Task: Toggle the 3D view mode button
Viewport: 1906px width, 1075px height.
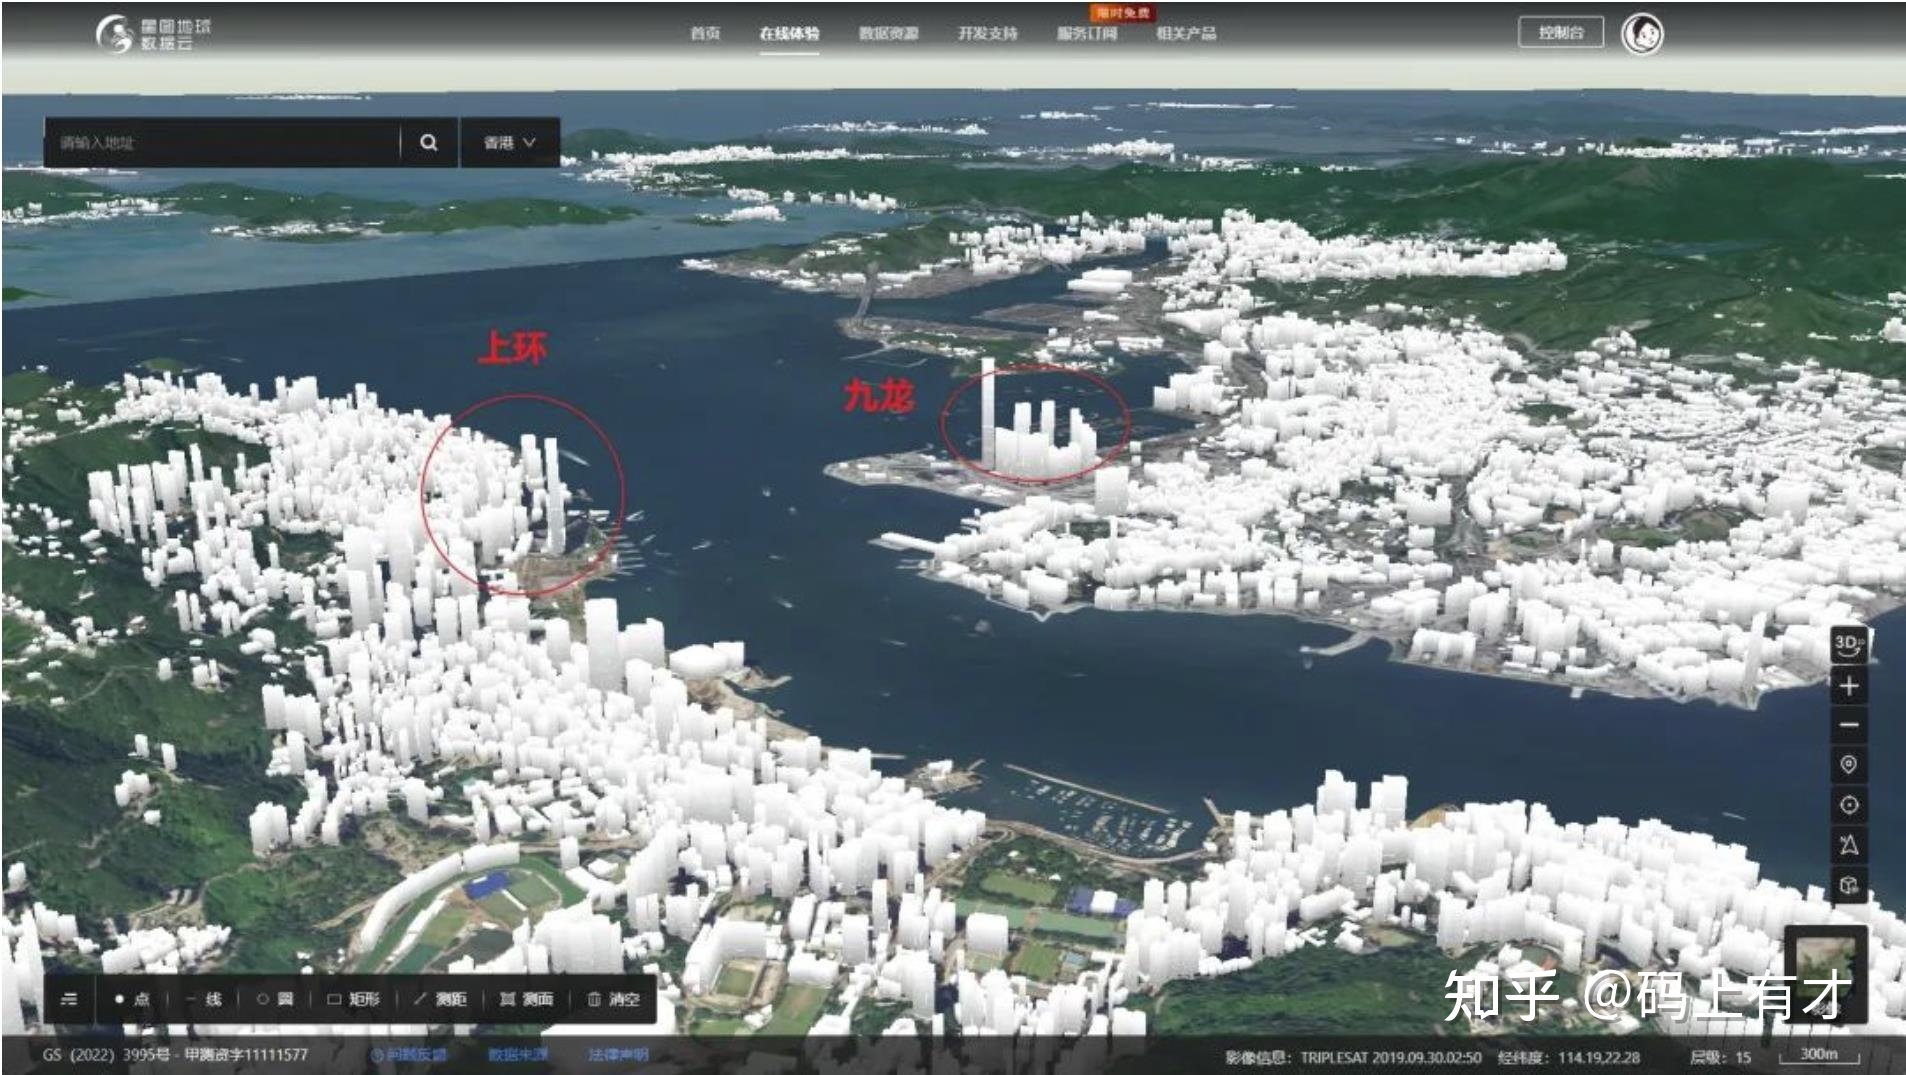Action: click(1848, 645)
